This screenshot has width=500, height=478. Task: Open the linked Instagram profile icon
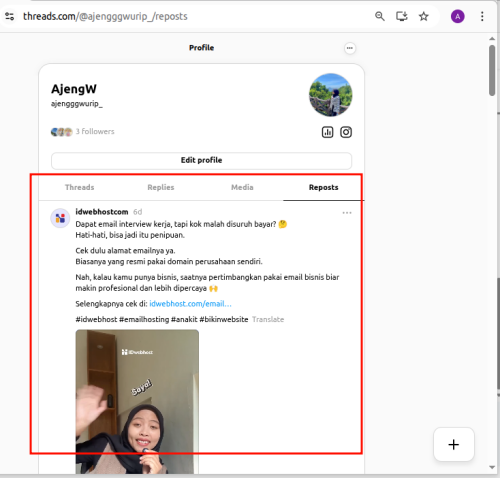(346, 132)
